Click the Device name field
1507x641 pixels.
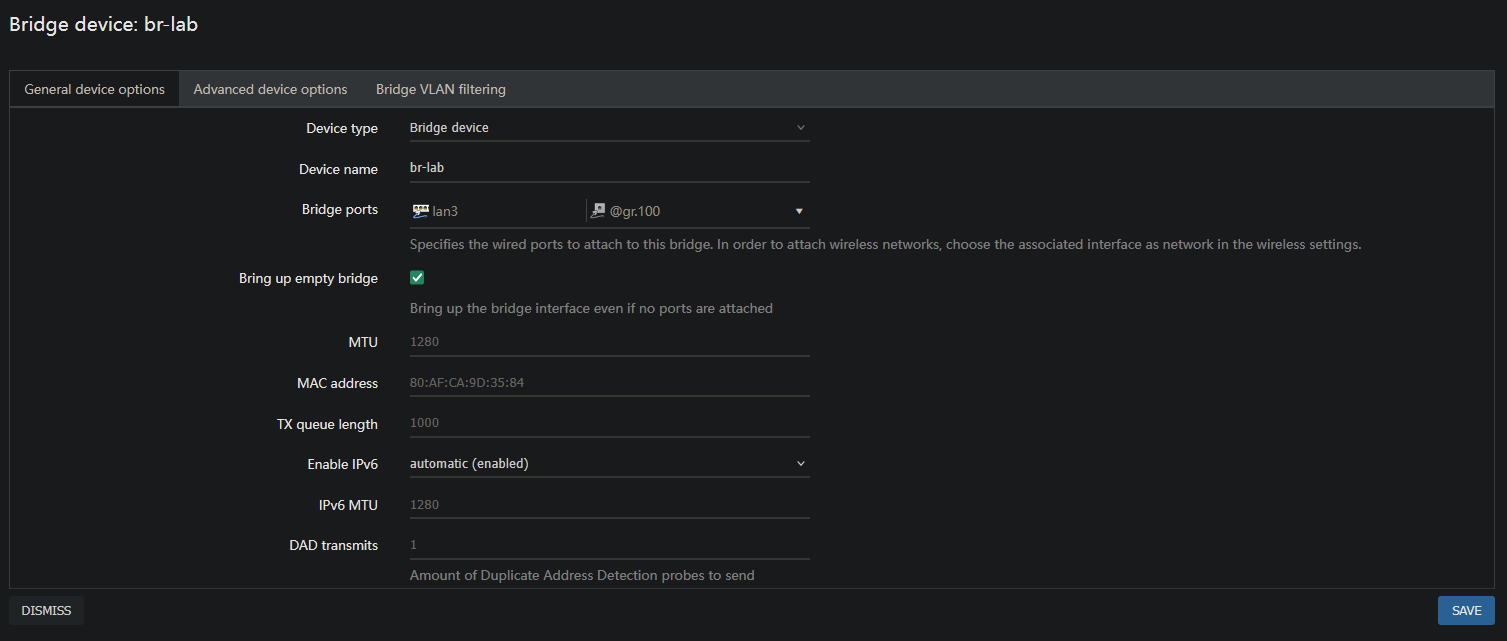click(x=609, y=169)
